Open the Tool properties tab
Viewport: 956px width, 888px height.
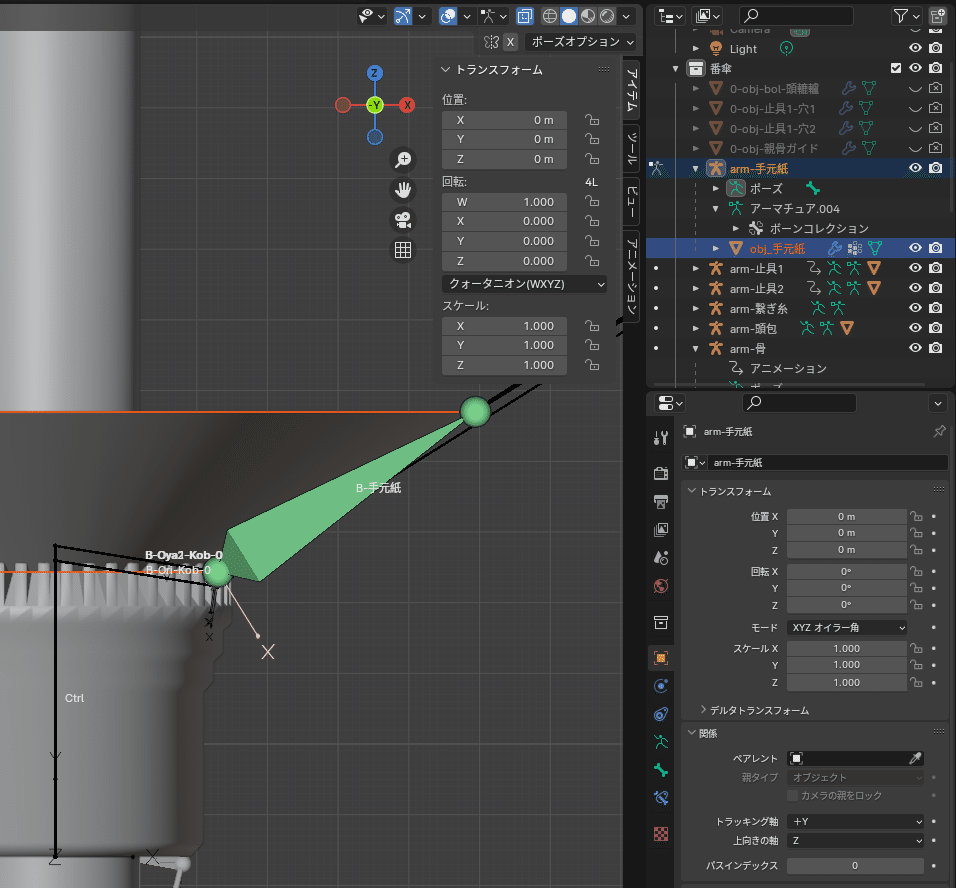[x=661, y=437]
